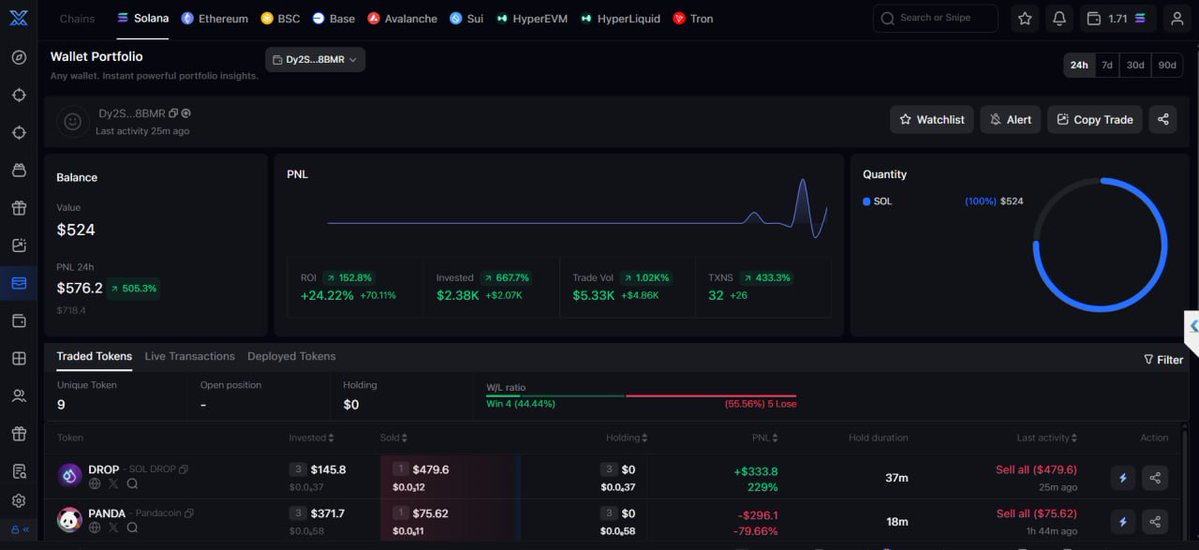Click the DROP token search icon
Viewport: 1199px width, 550px height.
(x=132, y=483)
